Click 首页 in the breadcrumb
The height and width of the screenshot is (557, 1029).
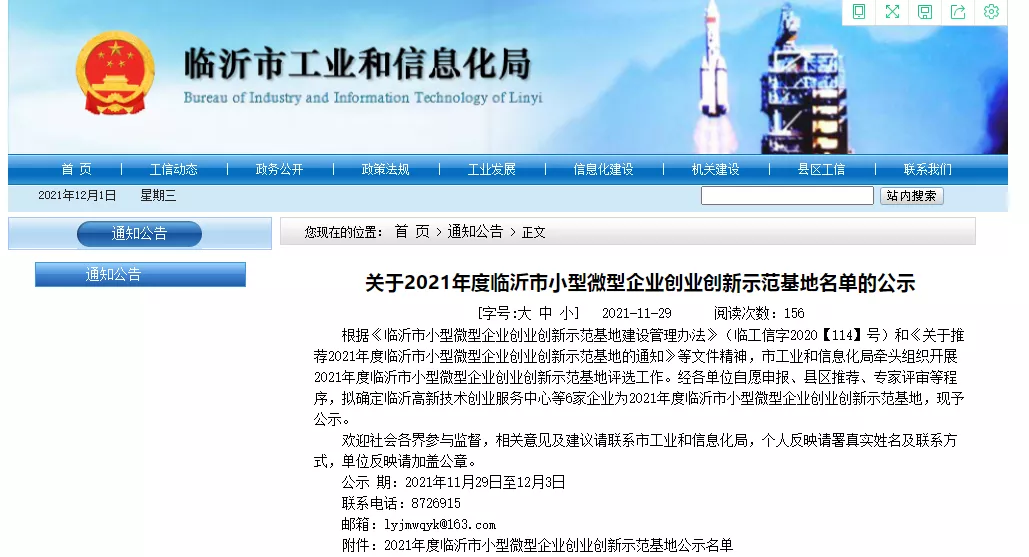412,232
